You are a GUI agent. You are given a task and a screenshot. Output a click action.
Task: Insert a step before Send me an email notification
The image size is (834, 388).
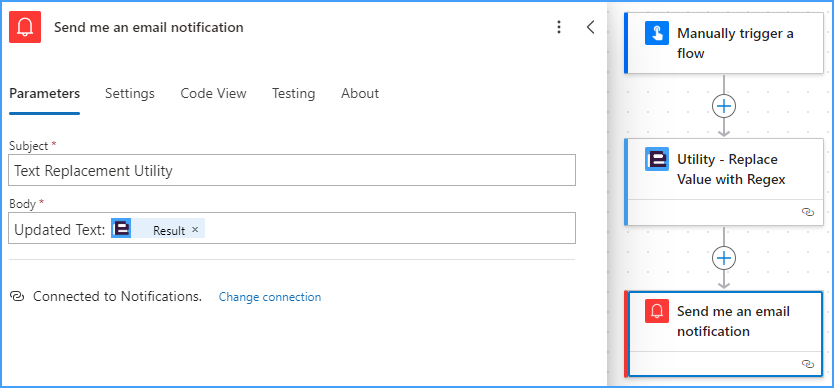[x=724, y=258]
